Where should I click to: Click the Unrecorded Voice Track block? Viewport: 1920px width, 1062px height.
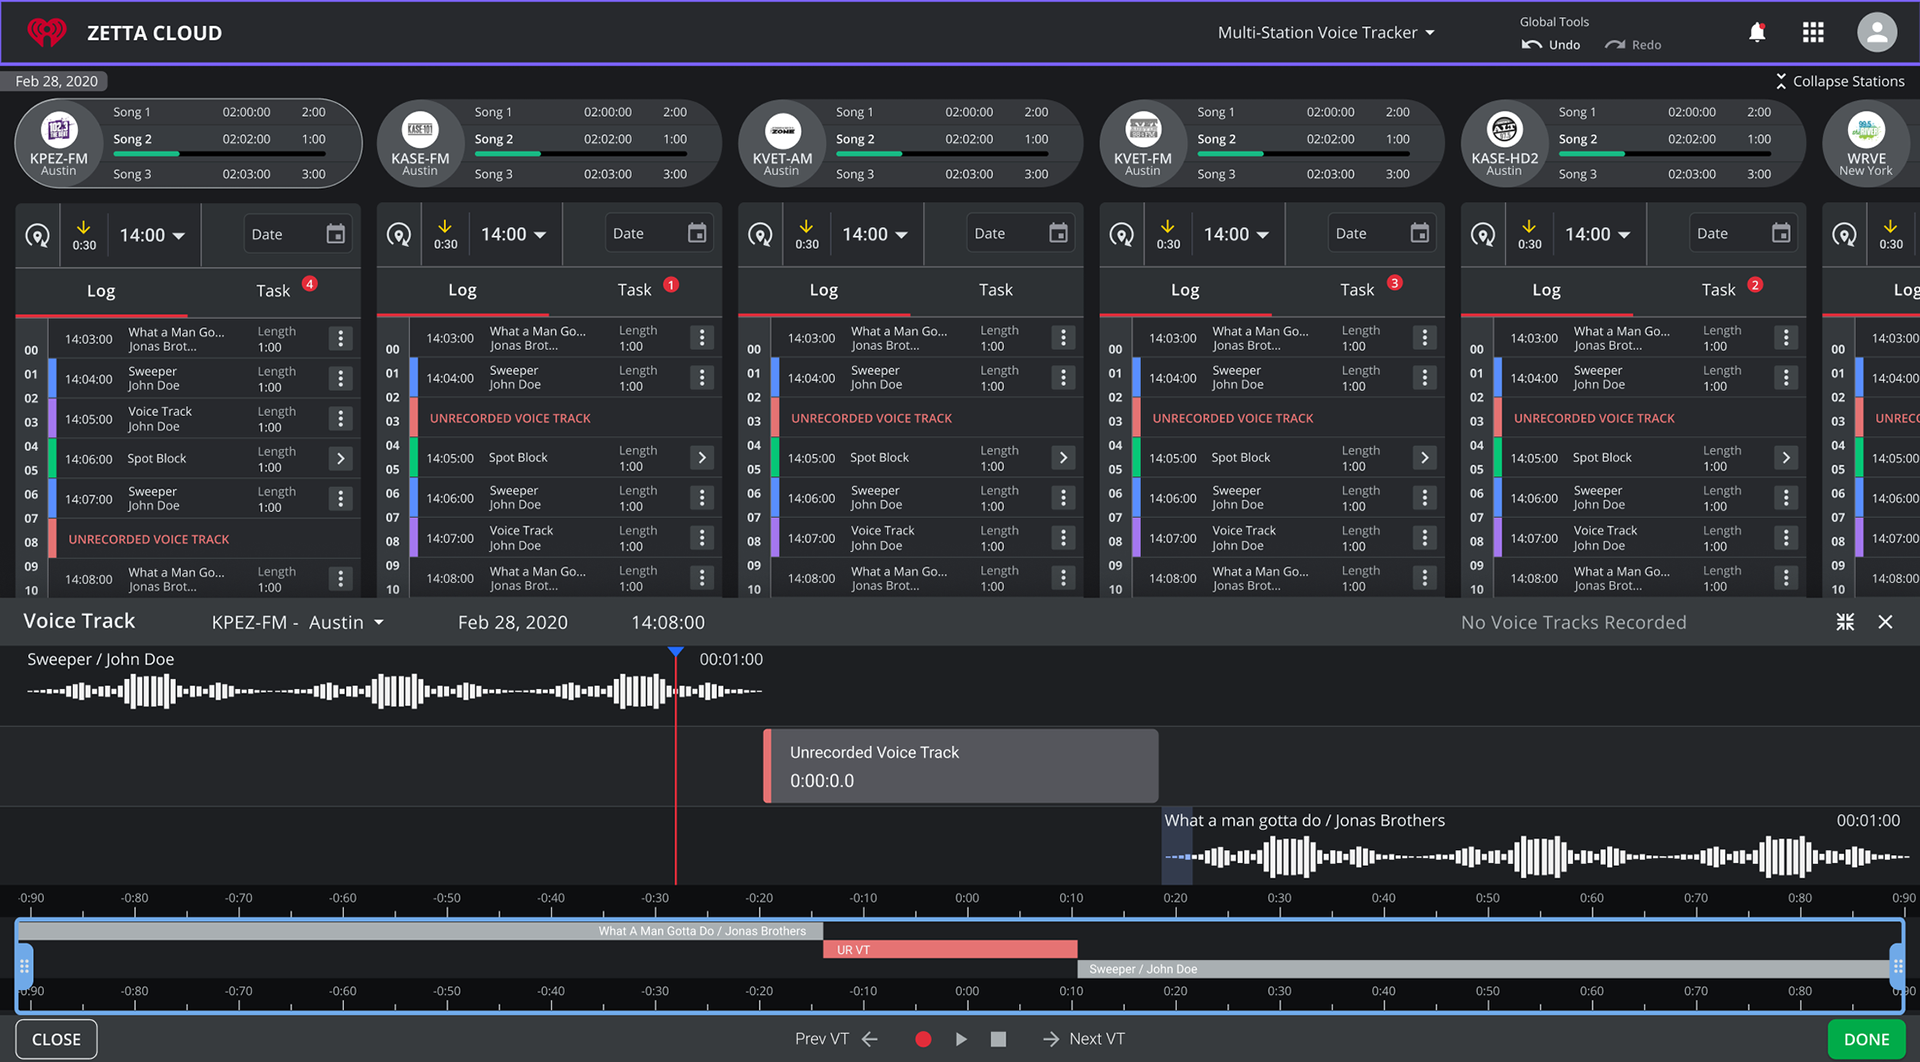tap(961, 766)
